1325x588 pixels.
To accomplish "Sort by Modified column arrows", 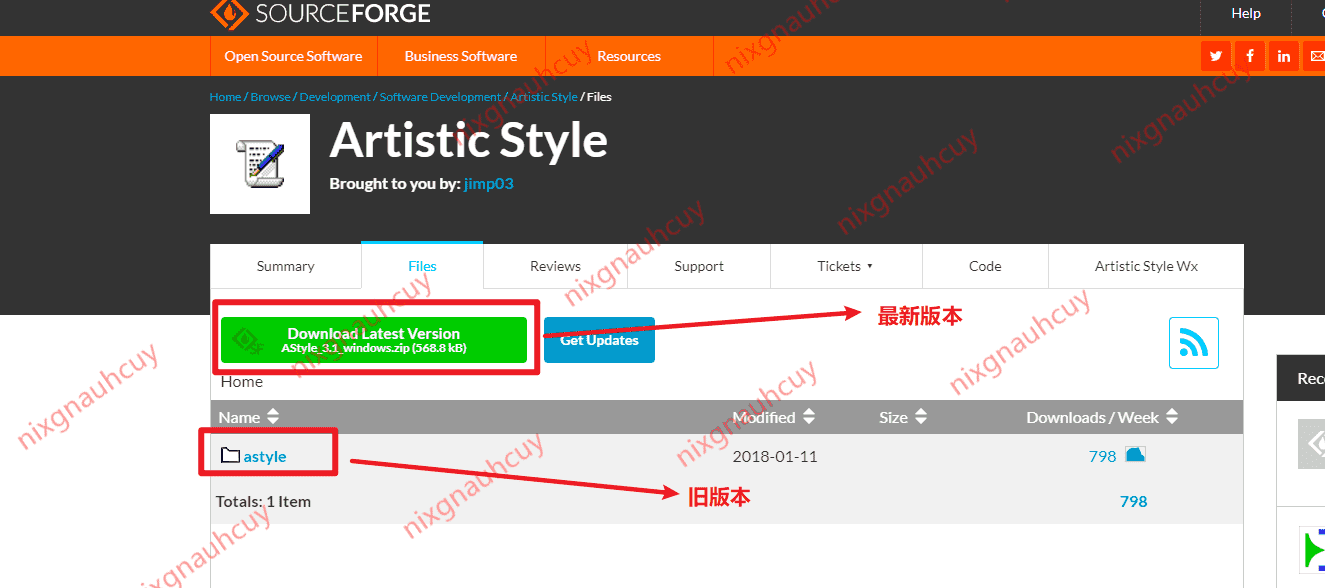I will click(809, 417).
